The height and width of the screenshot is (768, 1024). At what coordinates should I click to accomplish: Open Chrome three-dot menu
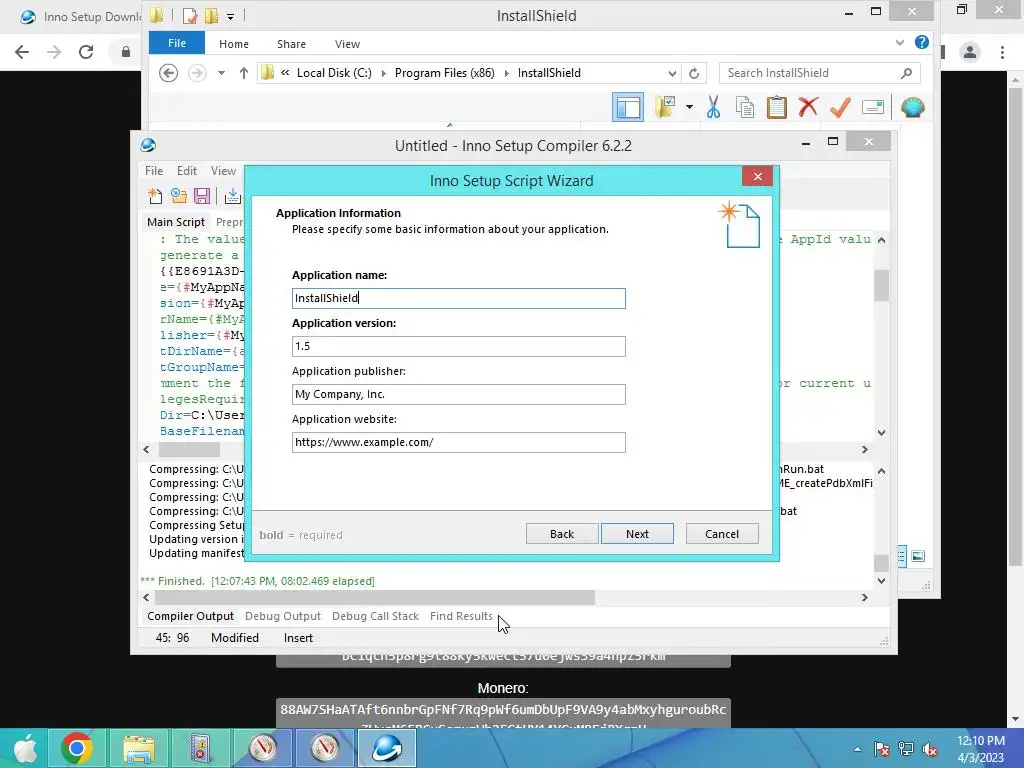(1002, 52)
